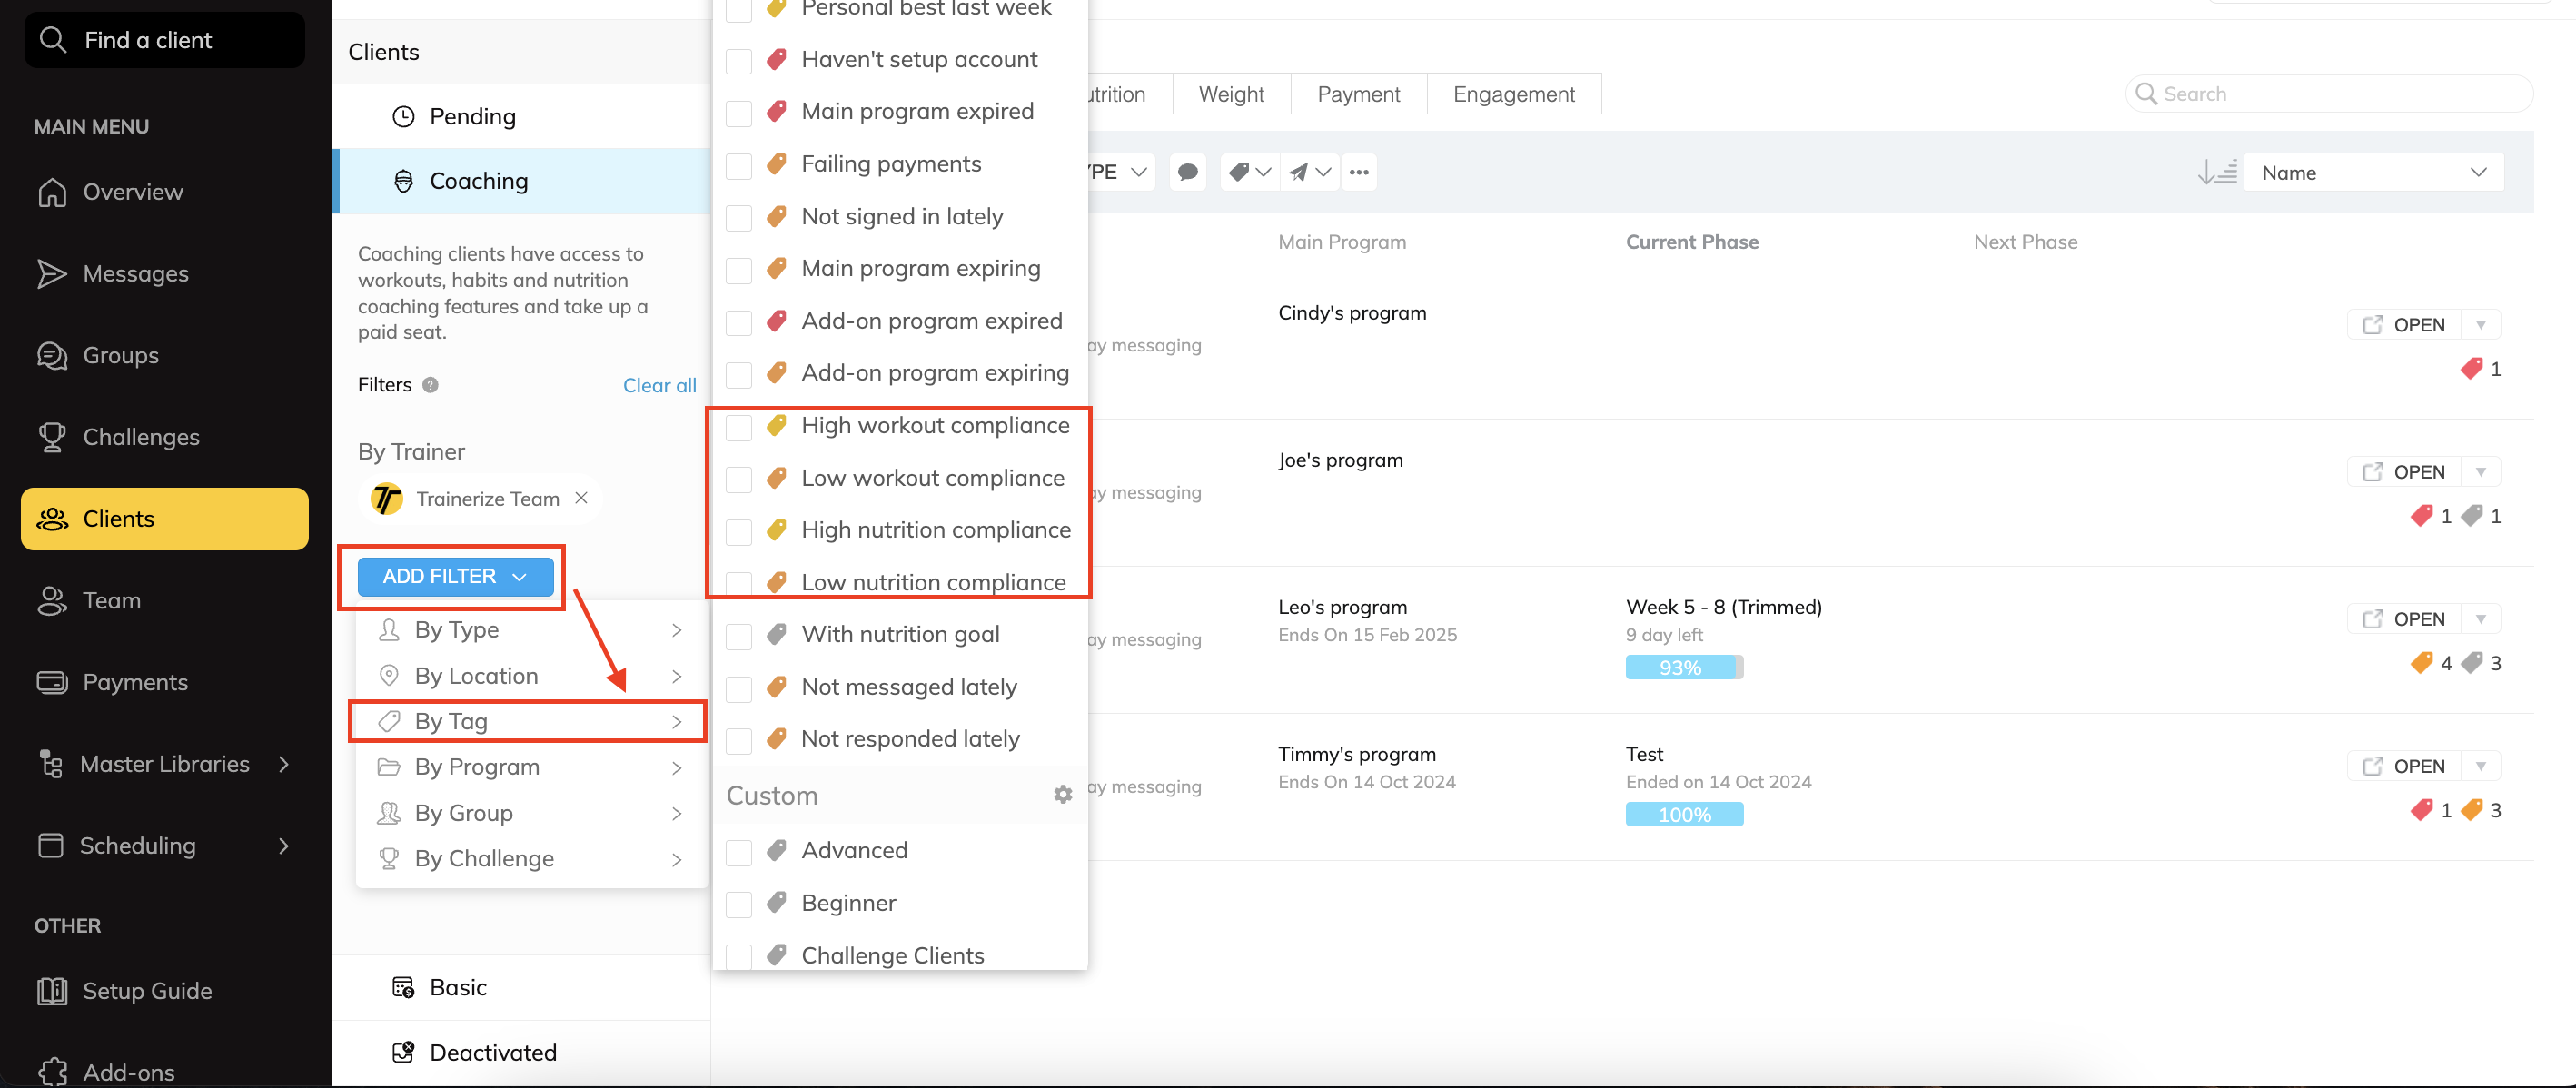Viewport: 2576px width, 1088px height.
Task: Click the grey tag icon on Joe's program row
Action: (2471, 516)
